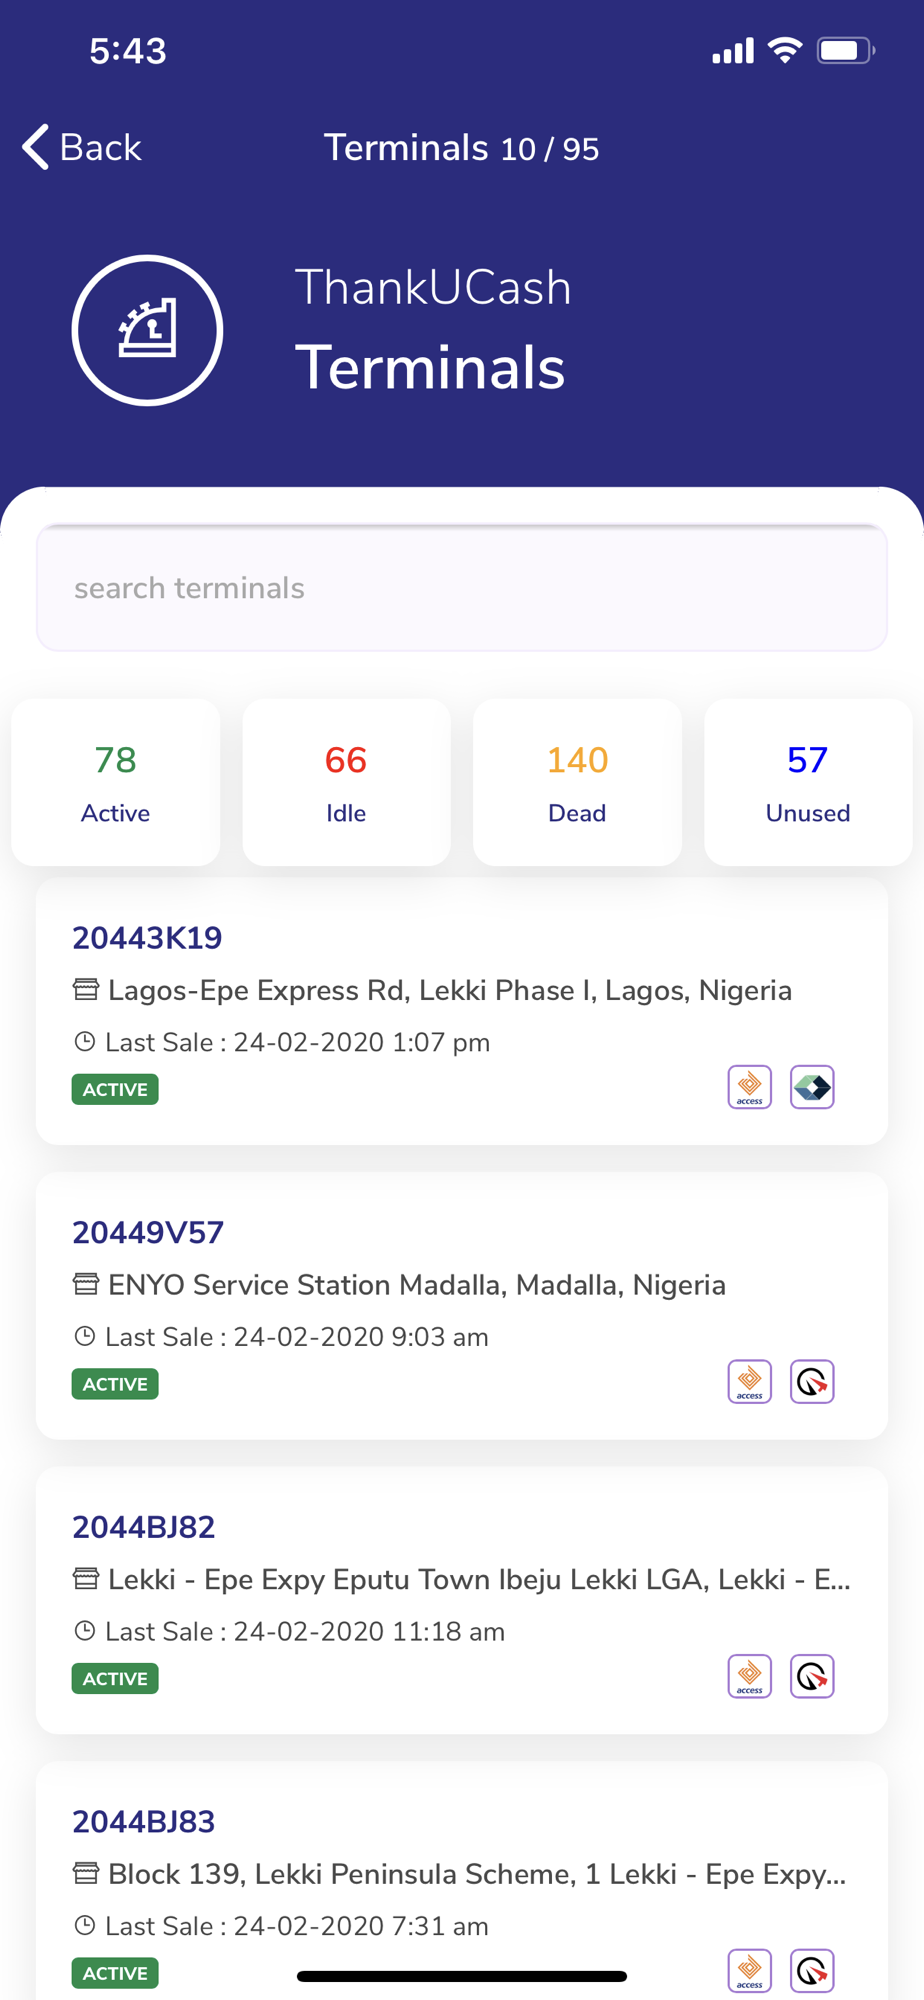
Task: Tap red arrow provider icon on 20449V57
Action: (x=812, y=1382)
